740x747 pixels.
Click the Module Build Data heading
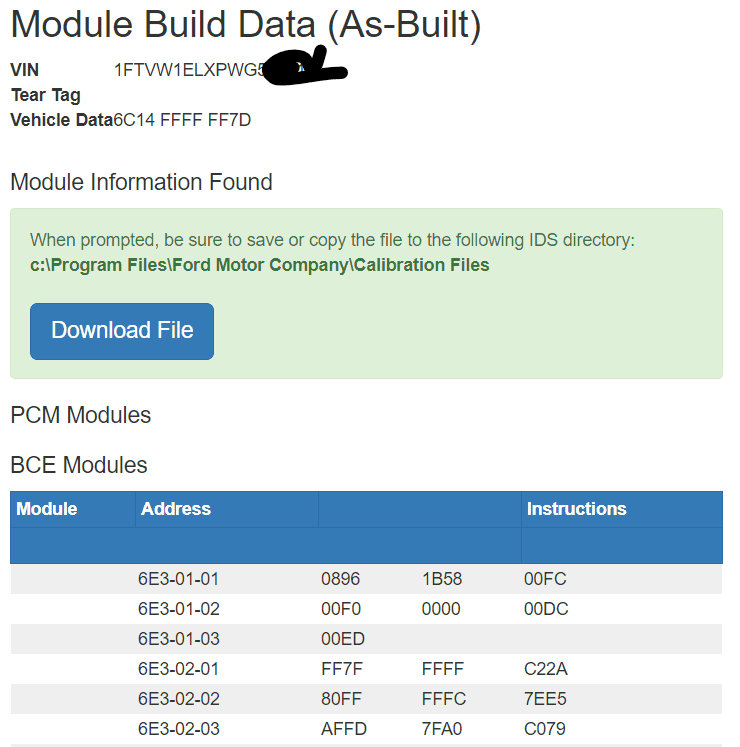click(246, 26)
